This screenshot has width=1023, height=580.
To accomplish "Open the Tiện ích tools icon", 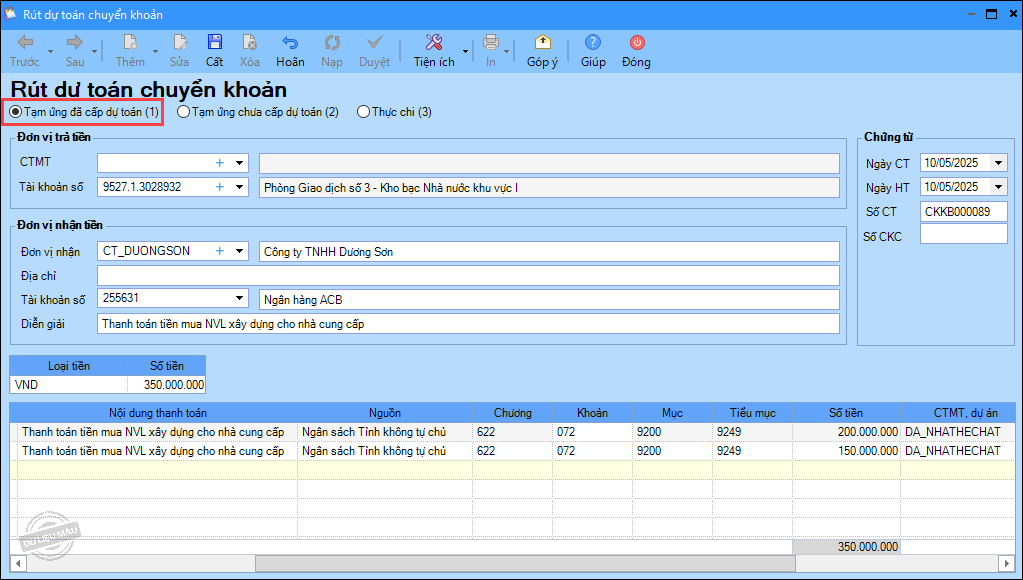I will point(433,43).
